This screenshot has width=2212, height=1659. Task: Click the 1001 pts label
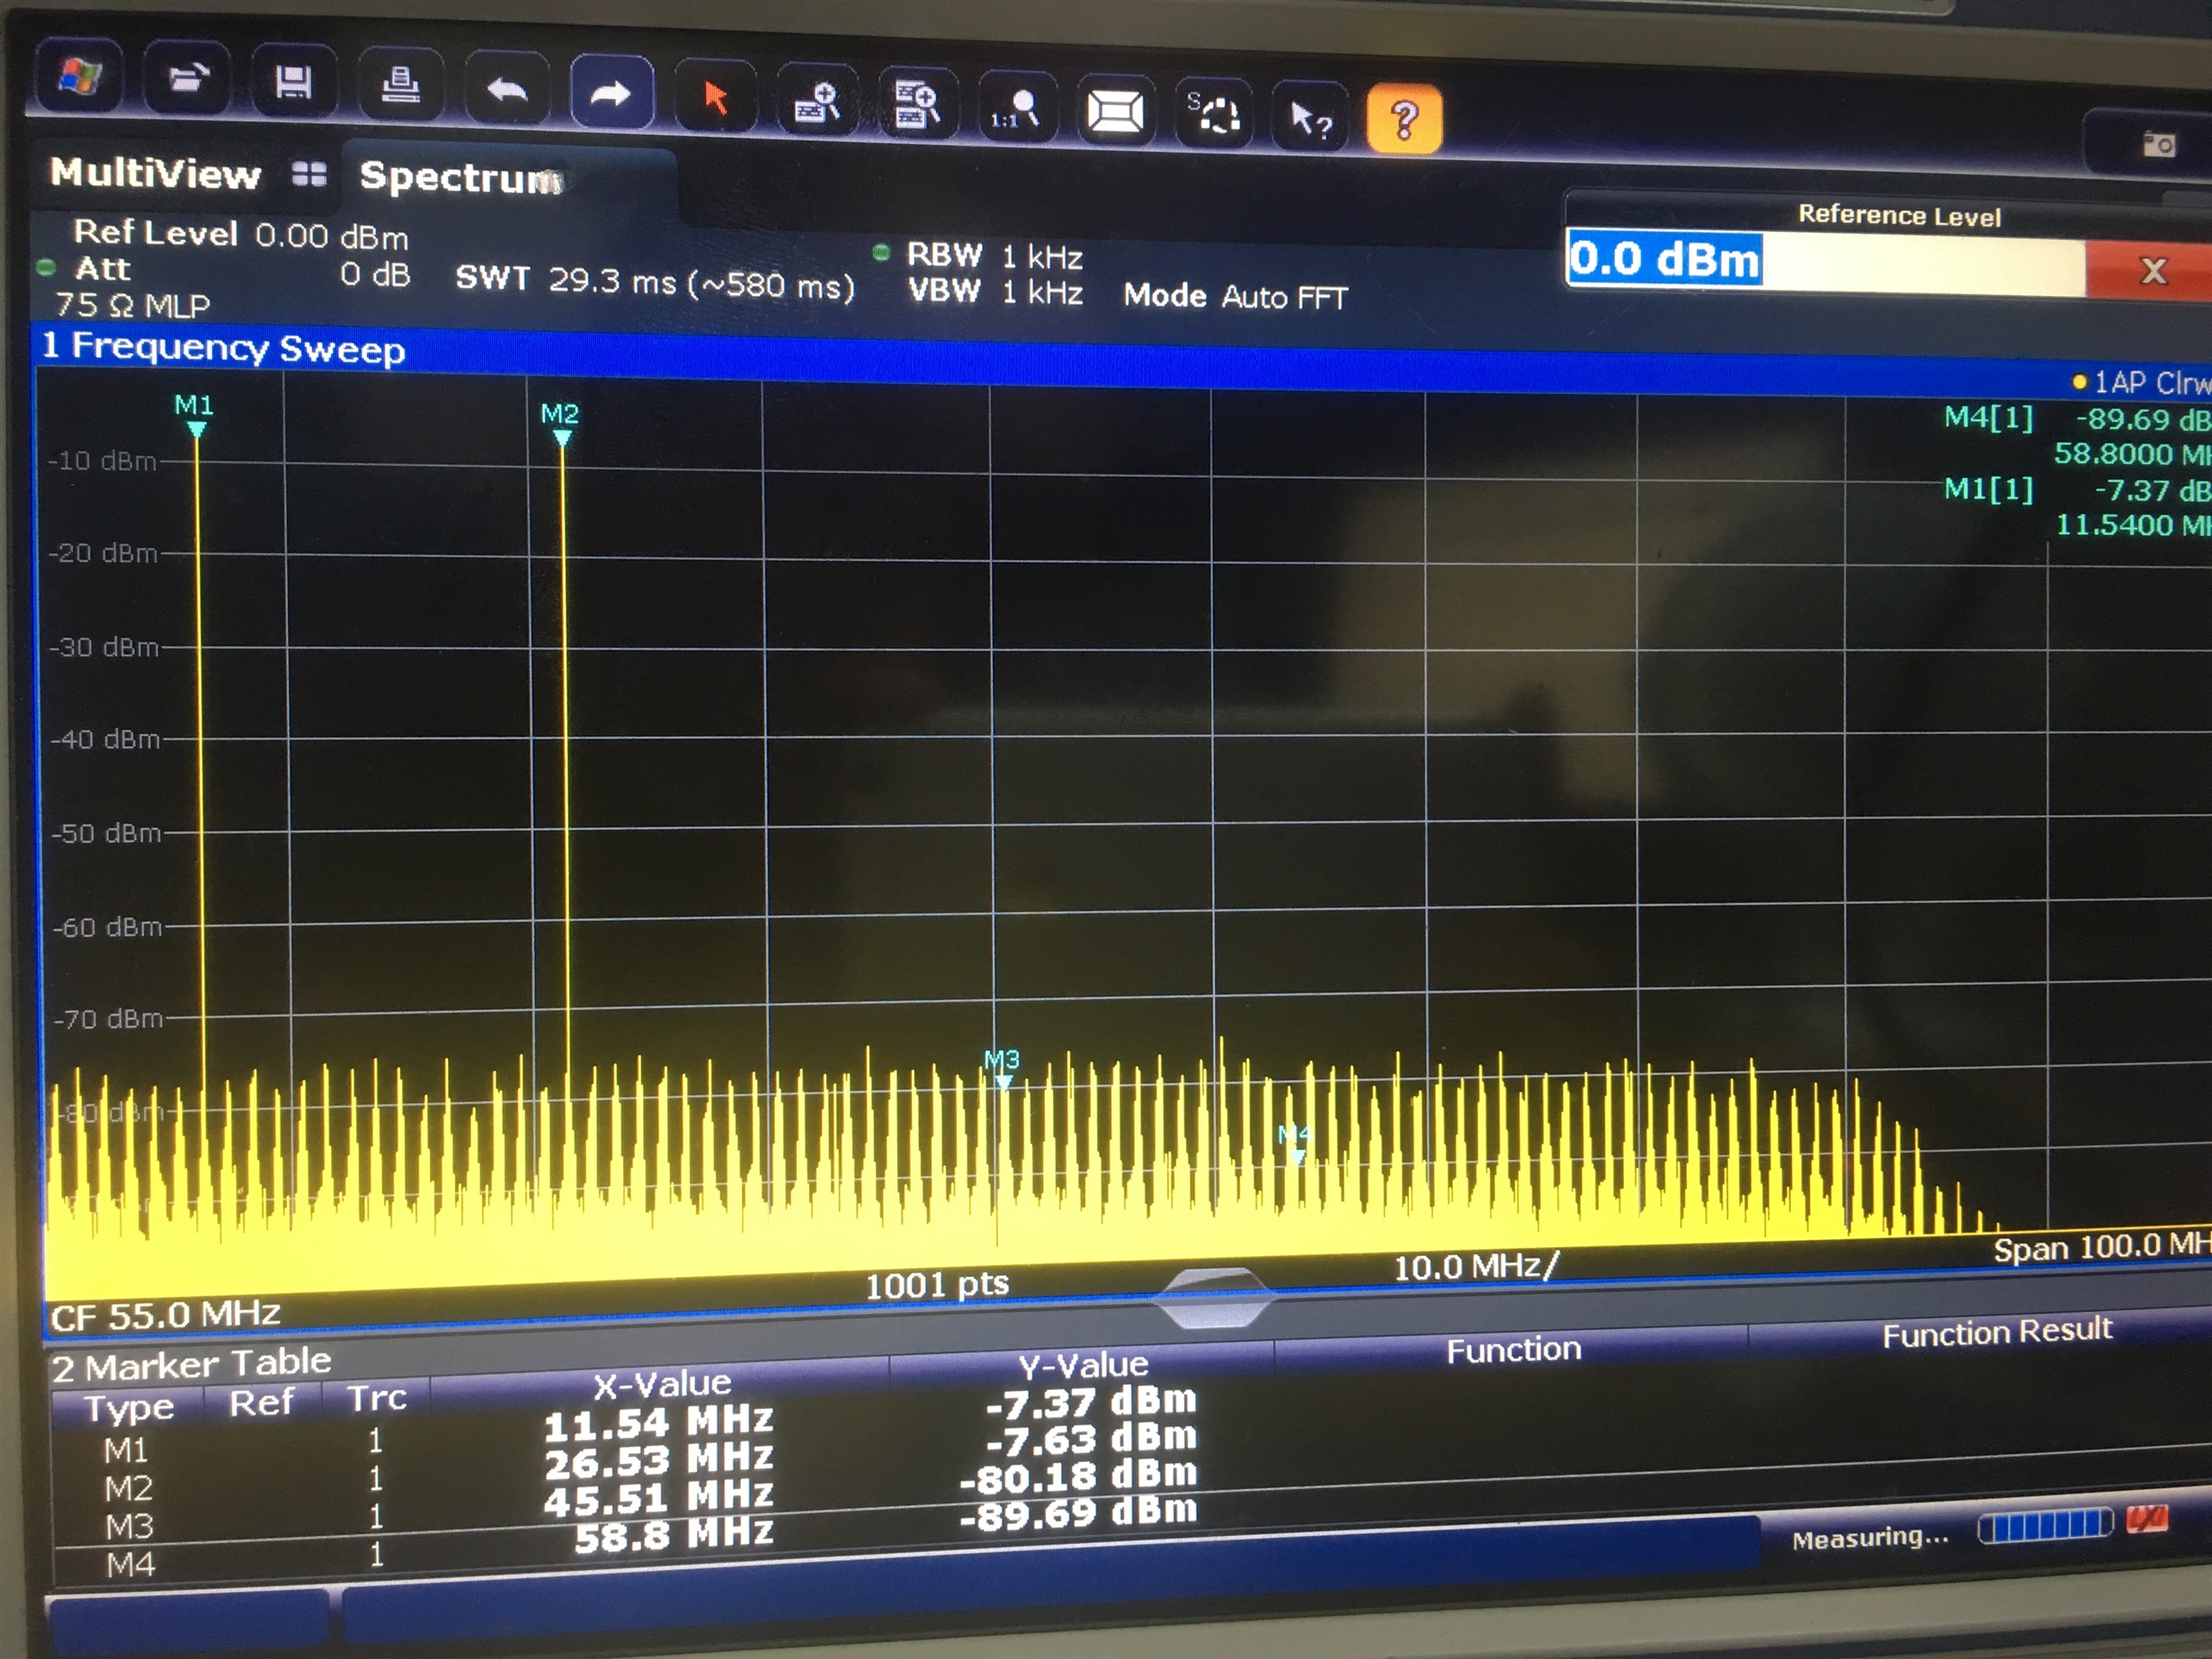click(x=937, y=1284)
